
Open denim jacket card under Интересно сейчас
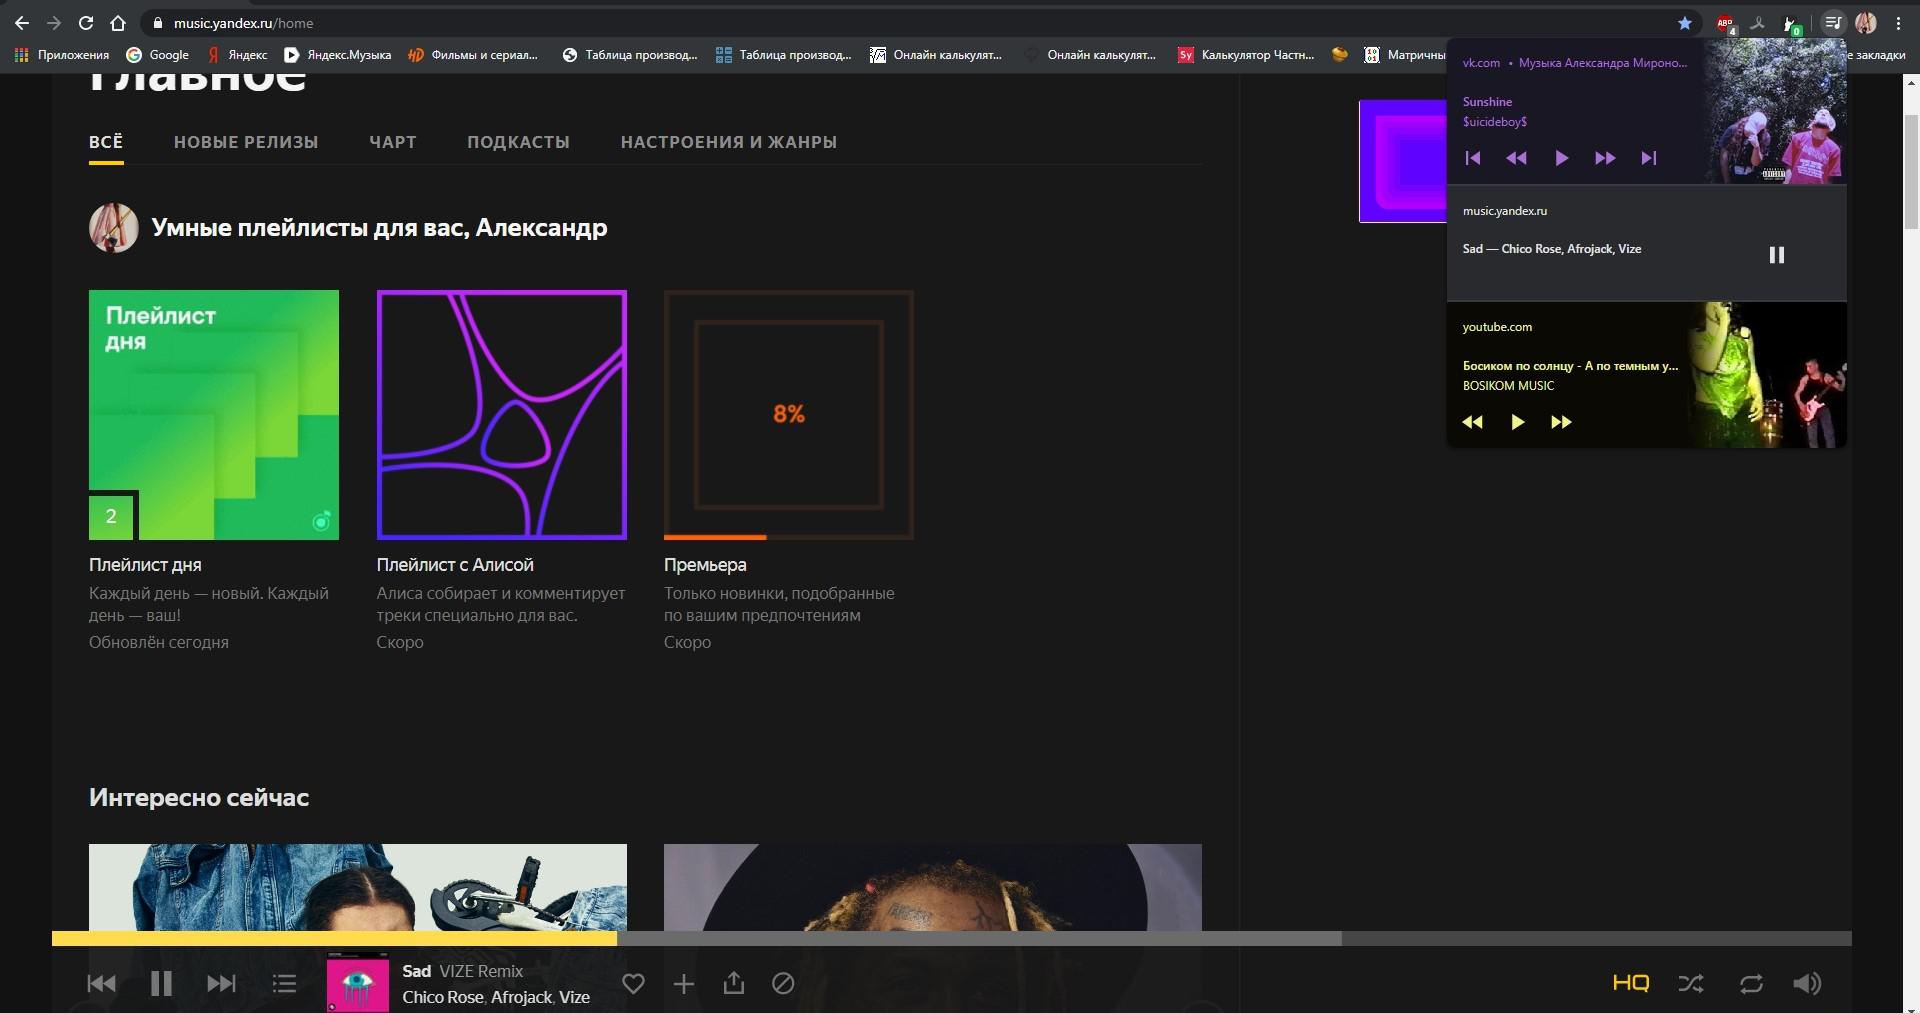(358, 888)
